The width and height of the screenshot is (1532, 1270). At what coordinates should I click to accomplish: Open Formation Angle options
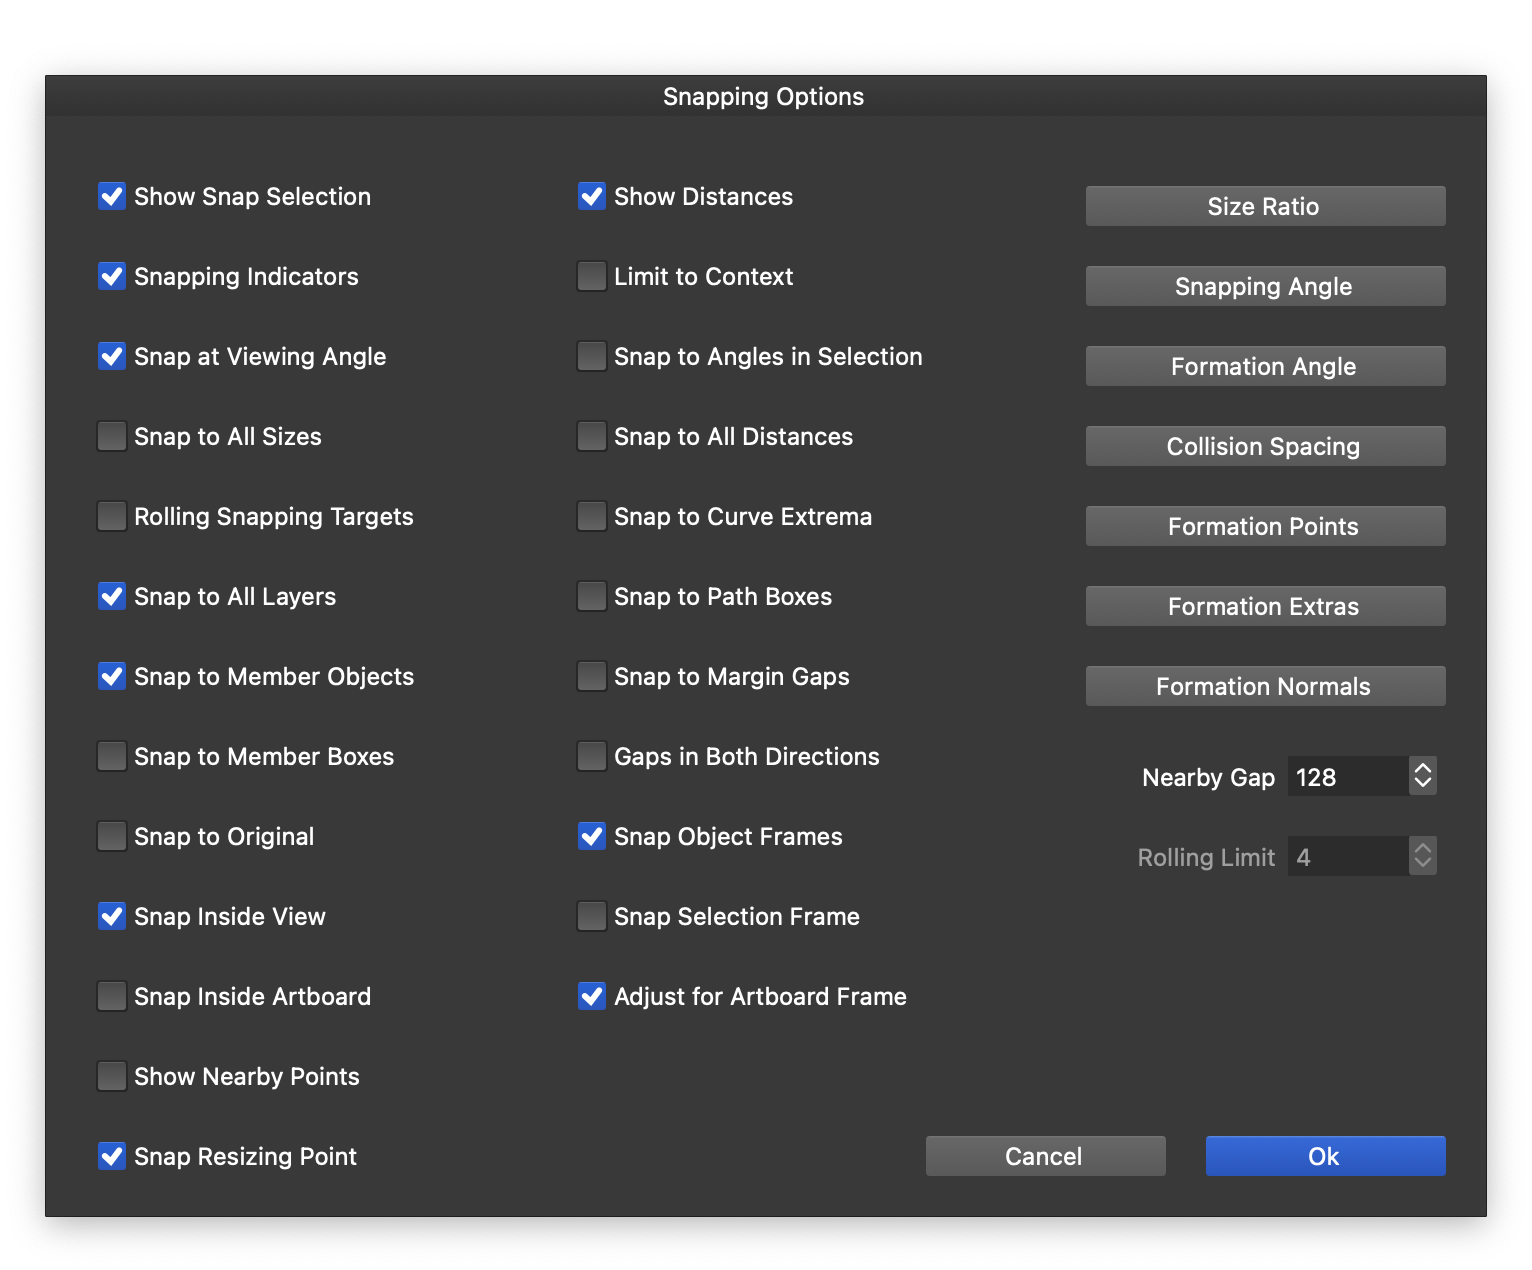(x=1265, y=366)
